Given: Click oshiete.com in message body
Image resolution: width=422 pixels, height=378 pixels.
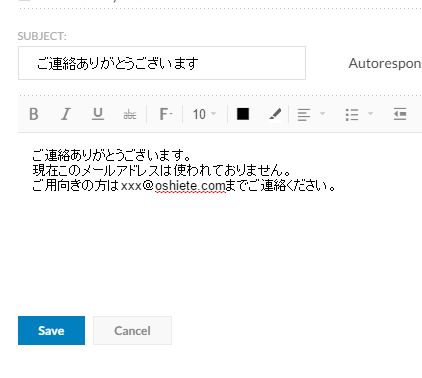Looking at the screenshot, I should tap(190, 186).
